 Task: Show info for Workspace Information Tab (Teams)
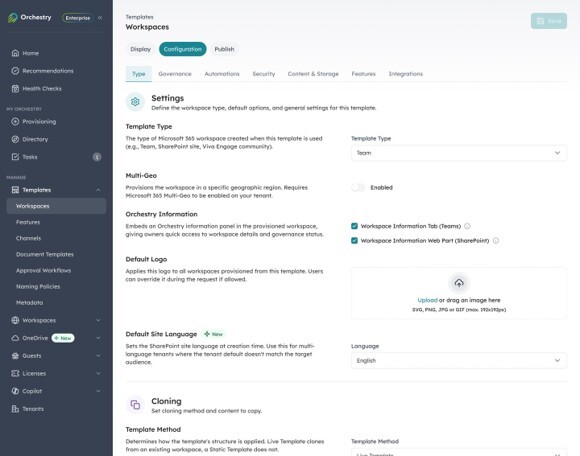pyautogui.click(x=467, y=226)
